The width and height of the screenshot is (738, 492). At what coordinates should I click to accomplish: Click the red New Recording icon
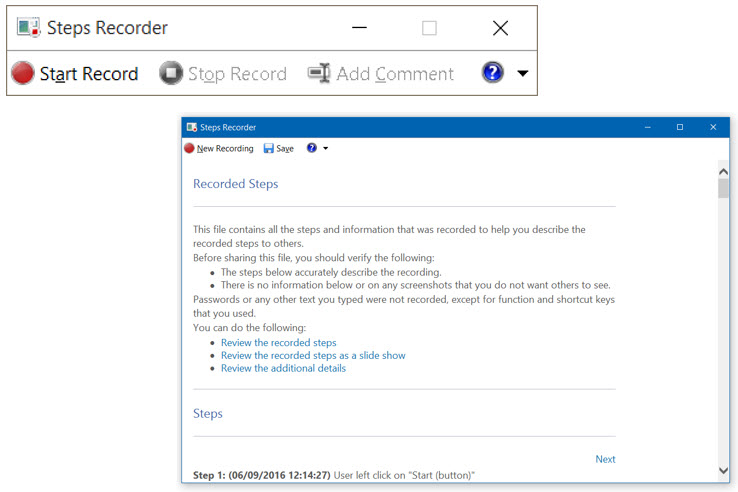click(189, 148)
